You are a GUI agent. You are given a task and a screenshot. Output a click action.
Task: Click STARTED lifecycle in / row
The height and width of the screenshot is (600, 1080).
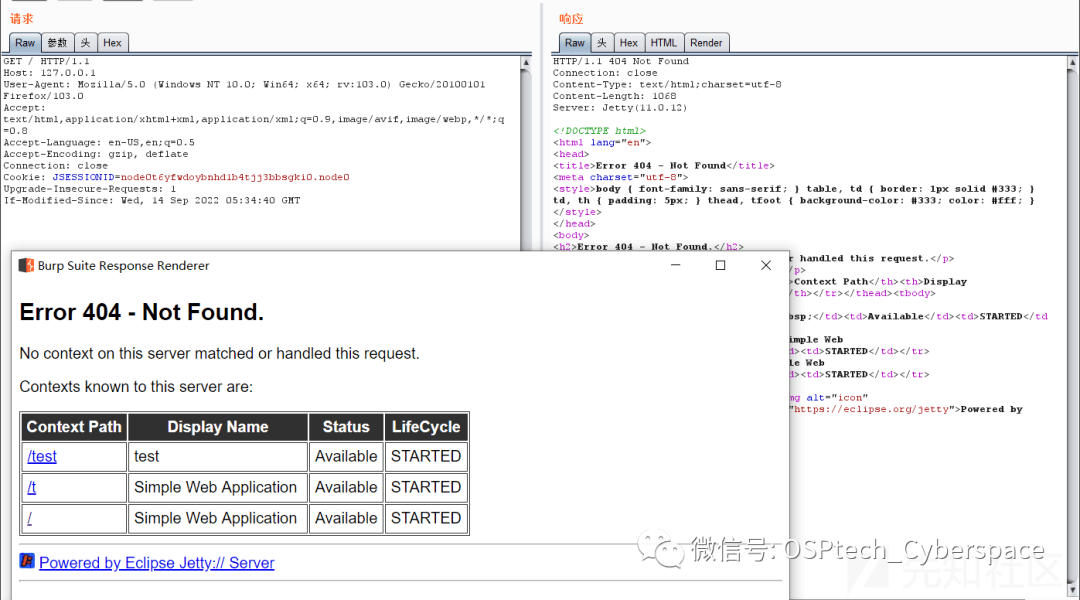[x=426, y=519]
